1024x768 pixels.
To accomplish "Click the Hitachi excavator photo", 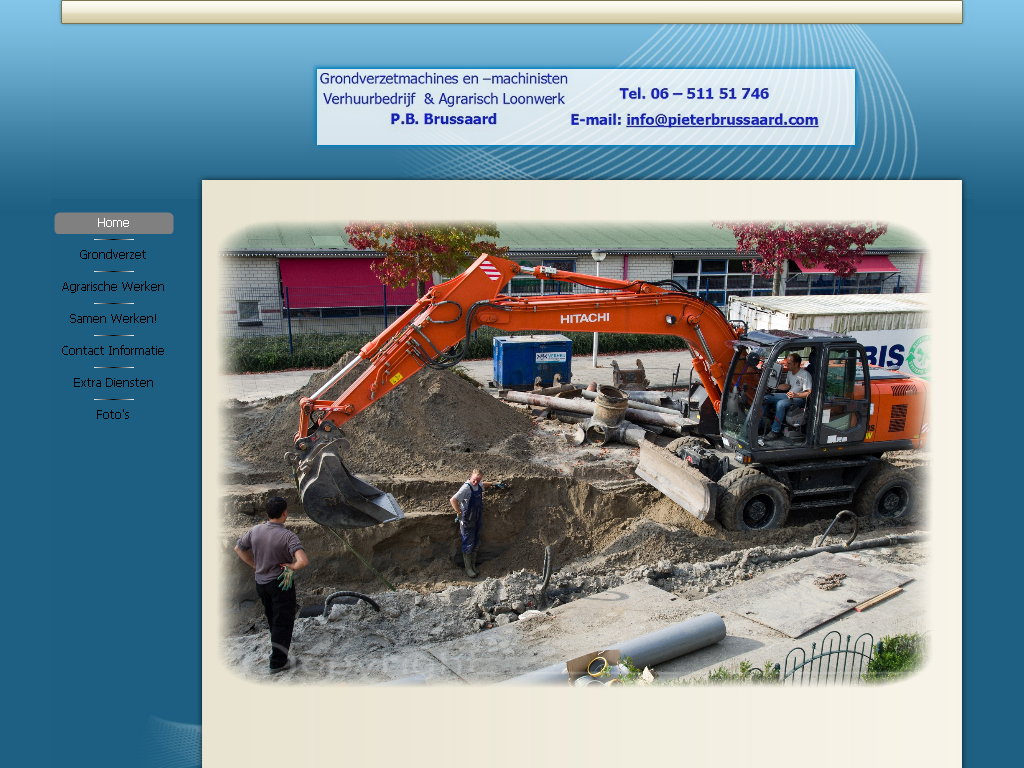I will tap(575, 453).
